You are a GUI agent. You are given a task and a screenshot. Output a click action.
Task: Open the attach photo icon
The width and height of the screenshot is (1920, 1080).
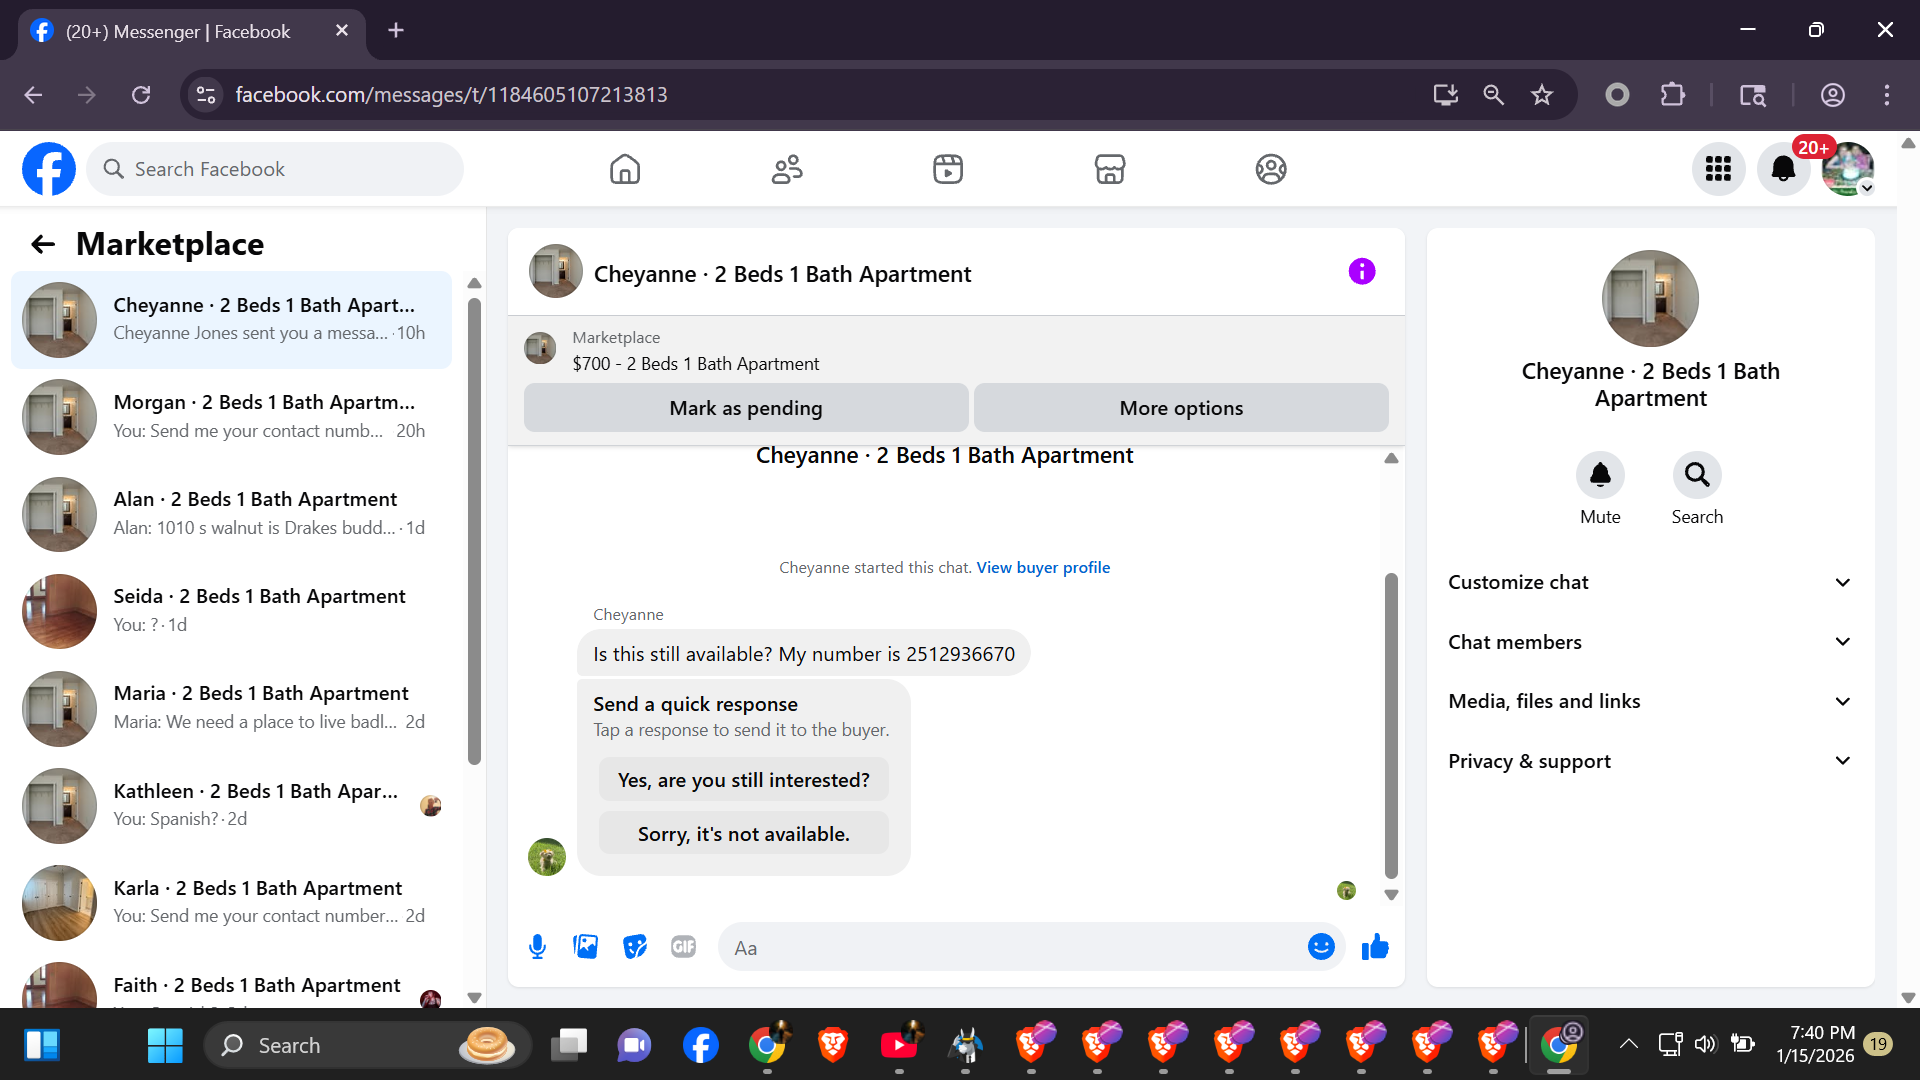tap(586, 947)
